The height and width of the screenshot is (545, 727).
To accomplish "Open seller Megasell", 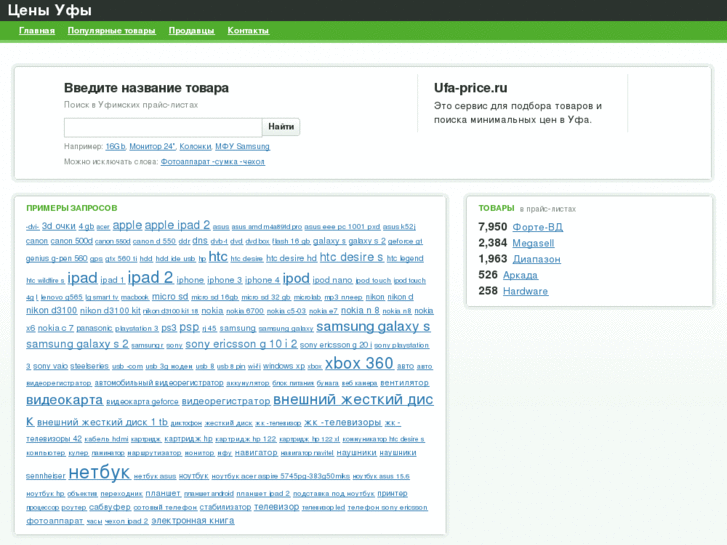I will [533, 243].
